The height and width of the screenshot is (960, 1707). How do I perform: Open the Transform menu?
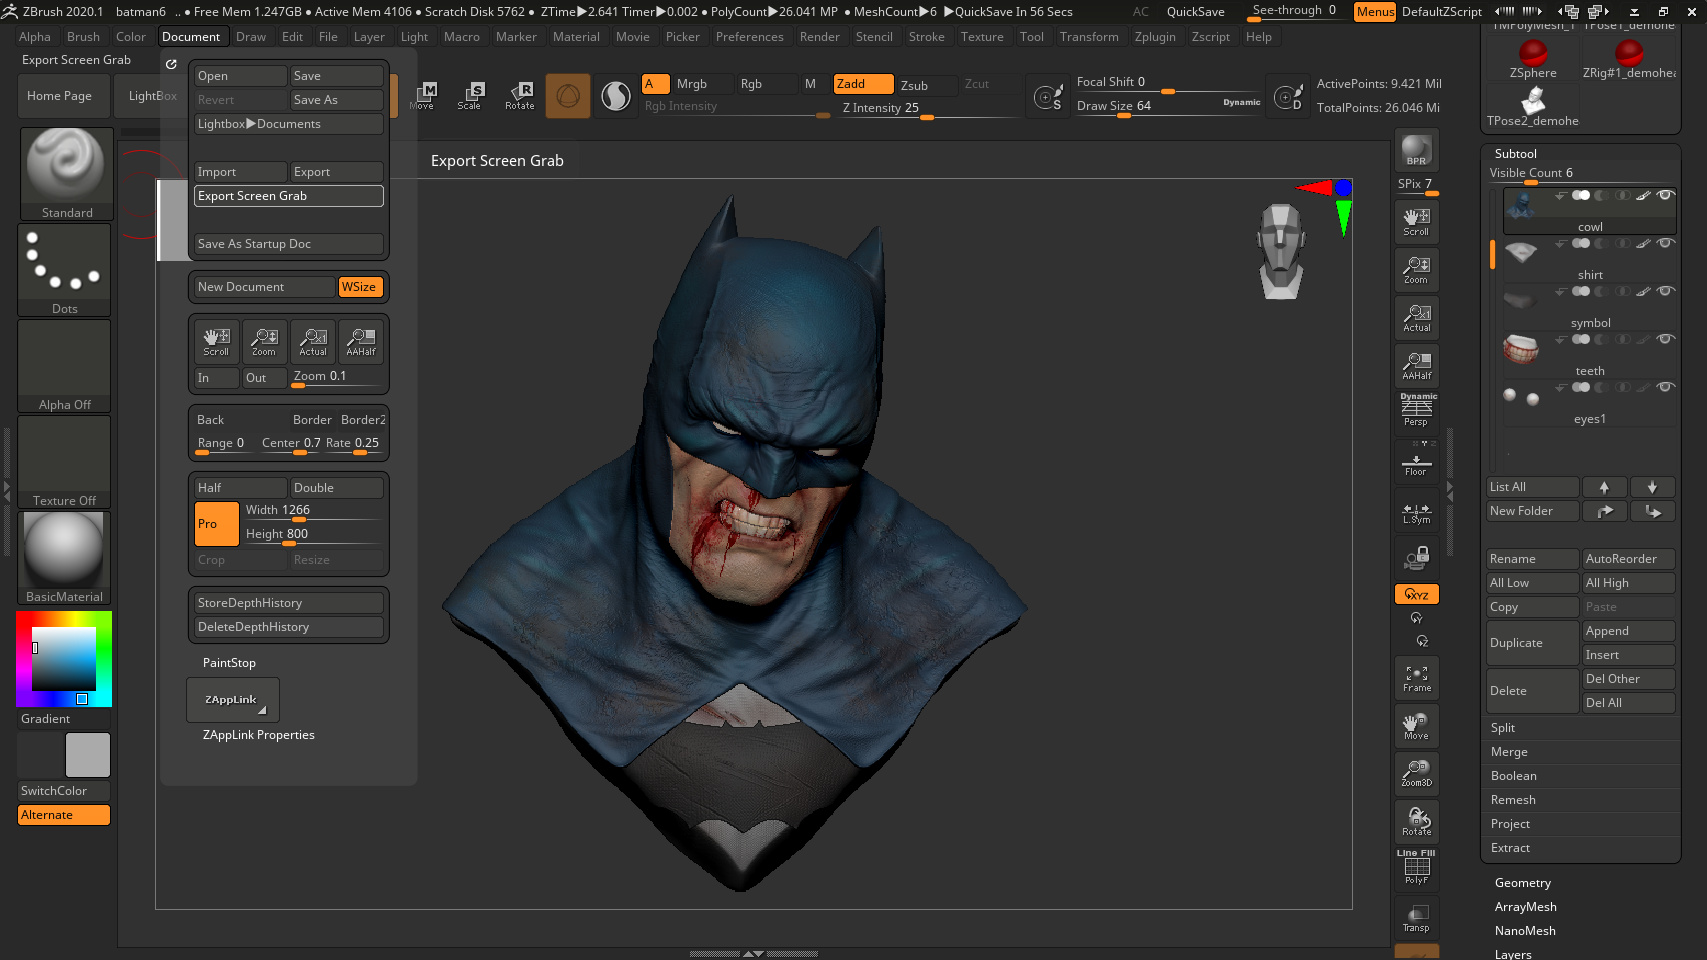tap(1089, 37)
